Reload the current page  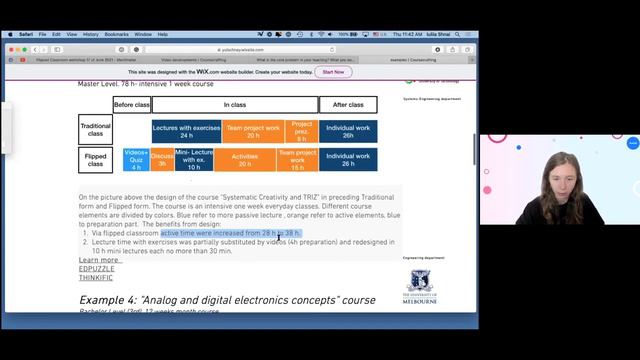point(332,50)
